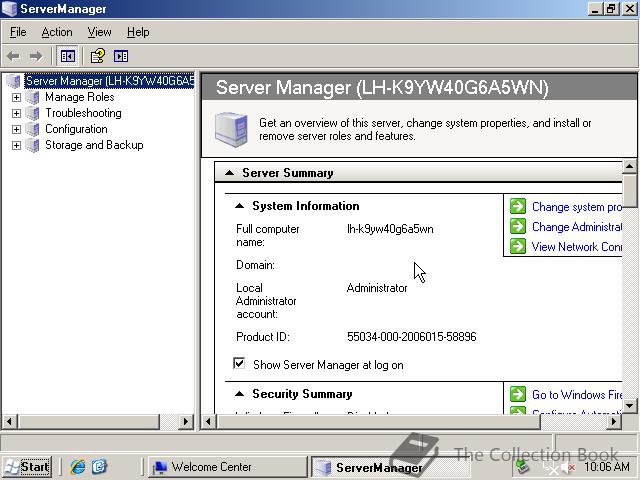
Task: Click the Manage Roles tree icon
Action: (x=32, y=97)
